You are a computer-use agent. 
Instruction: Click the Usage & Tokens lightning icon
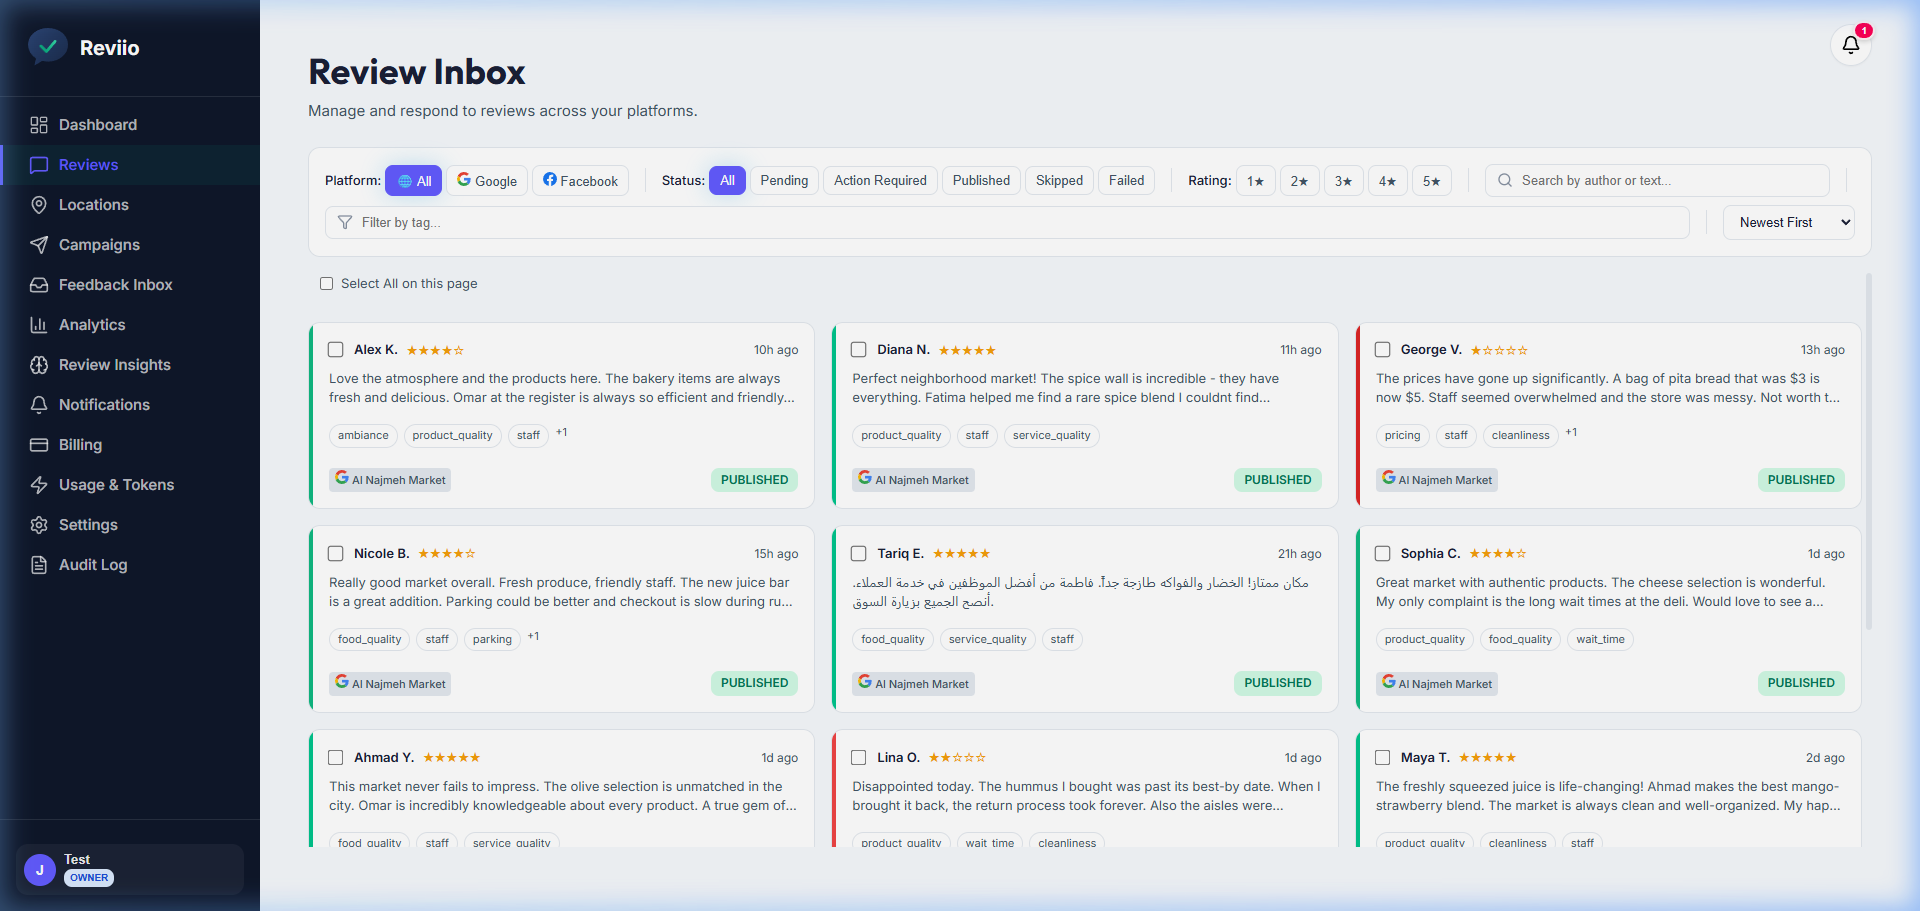pyautogui.click(x=39, y=485)
